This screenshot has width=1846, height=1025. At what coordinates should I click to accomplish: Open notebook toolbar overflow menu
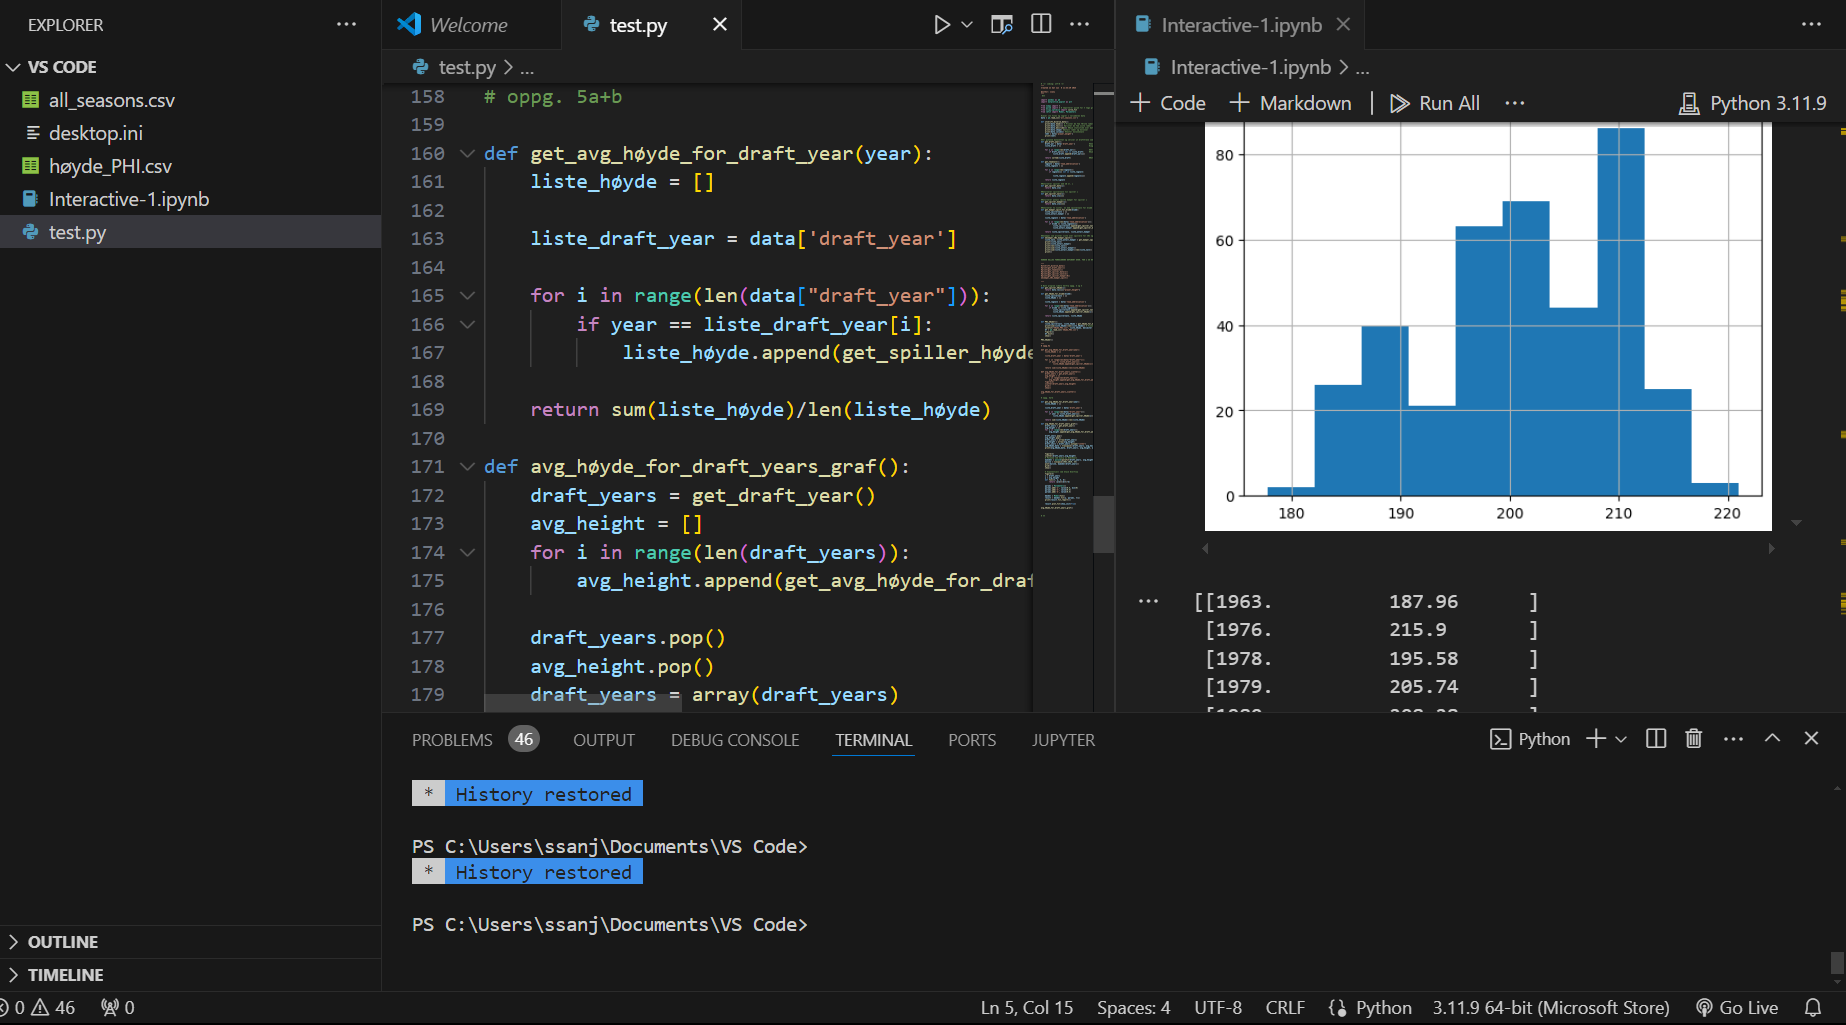1515,103
